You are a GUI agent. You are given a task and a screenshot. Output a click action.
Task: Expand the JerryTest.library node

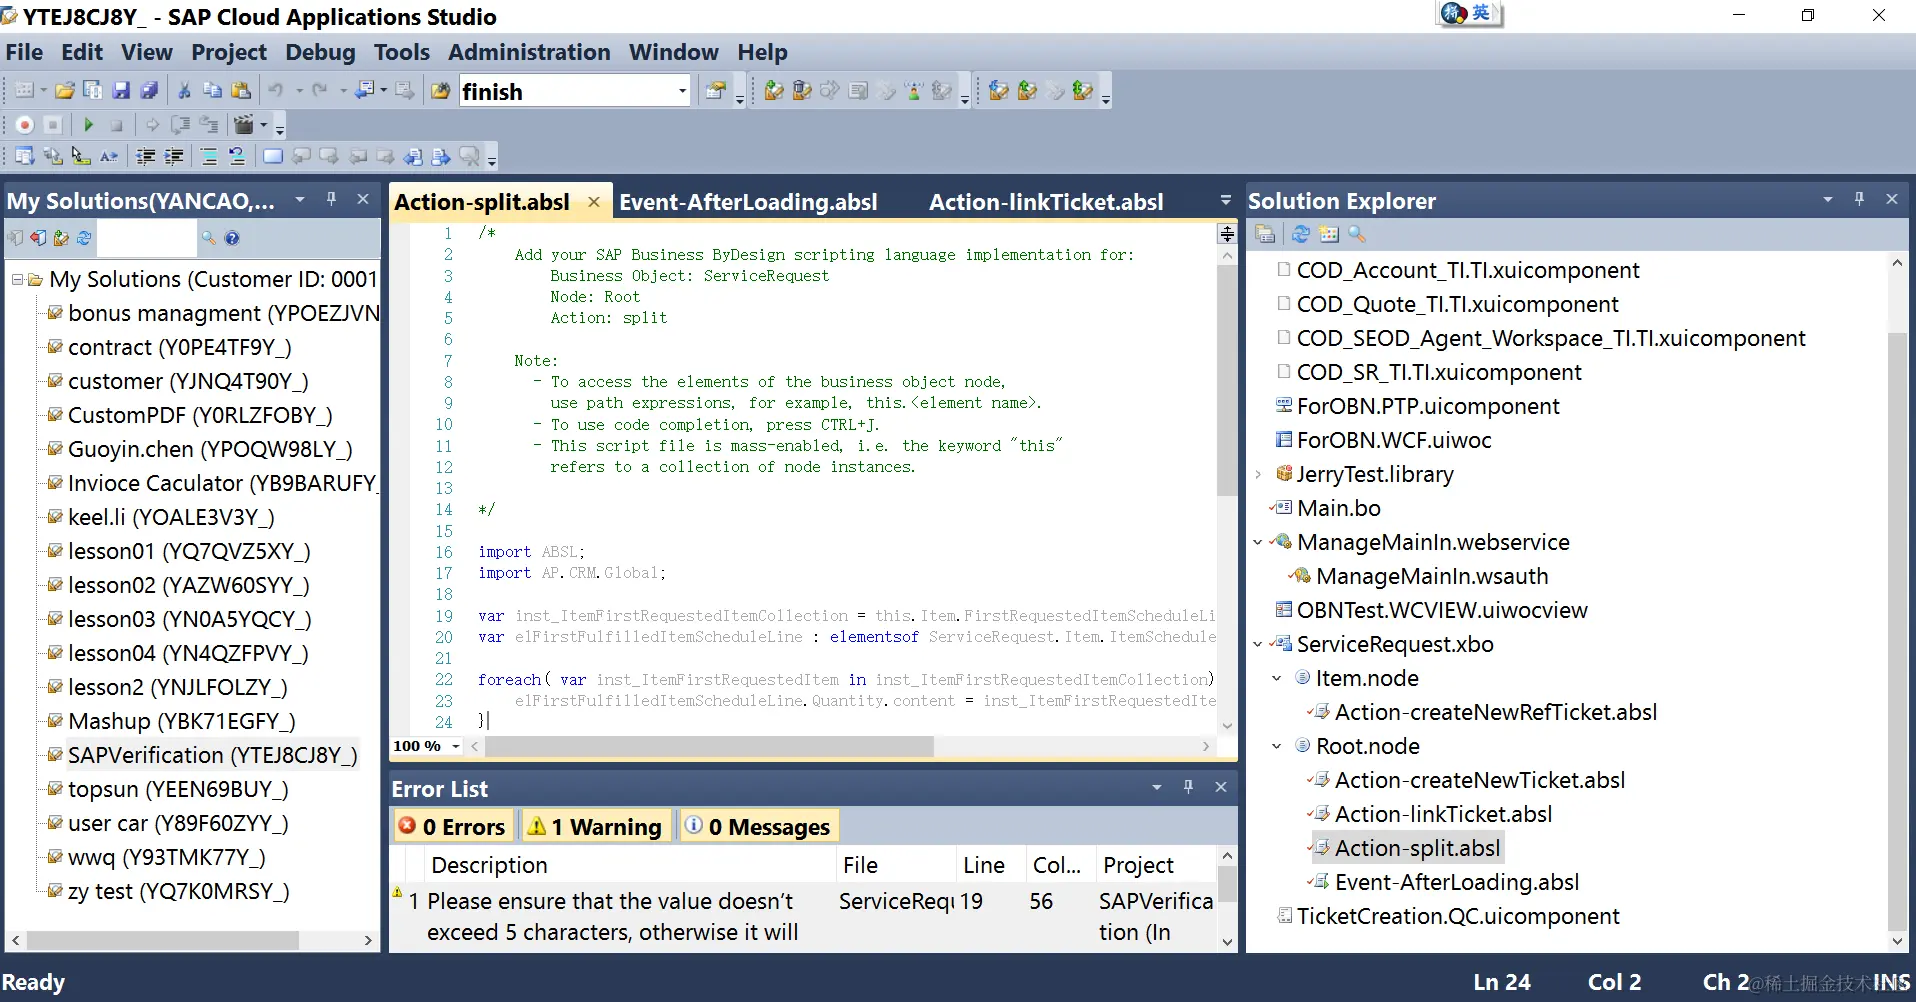(x=1258, y=474)
